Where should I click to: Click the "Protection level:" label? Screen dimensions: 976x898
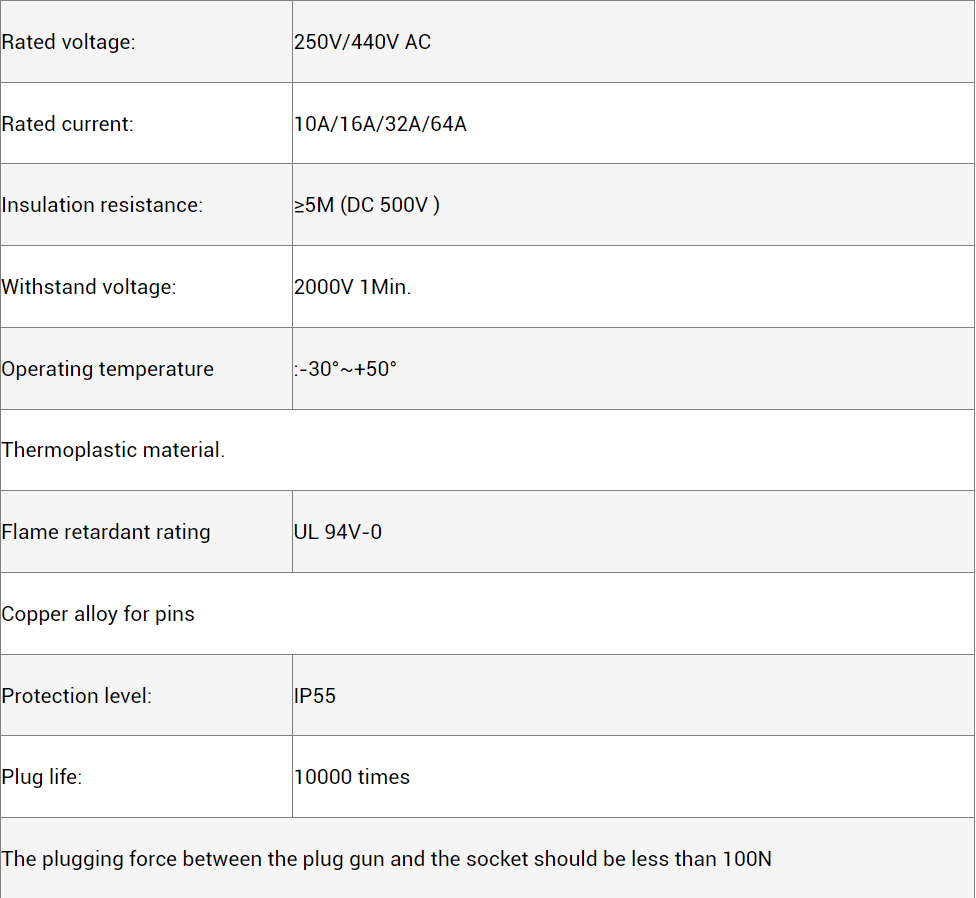[77, 696]
